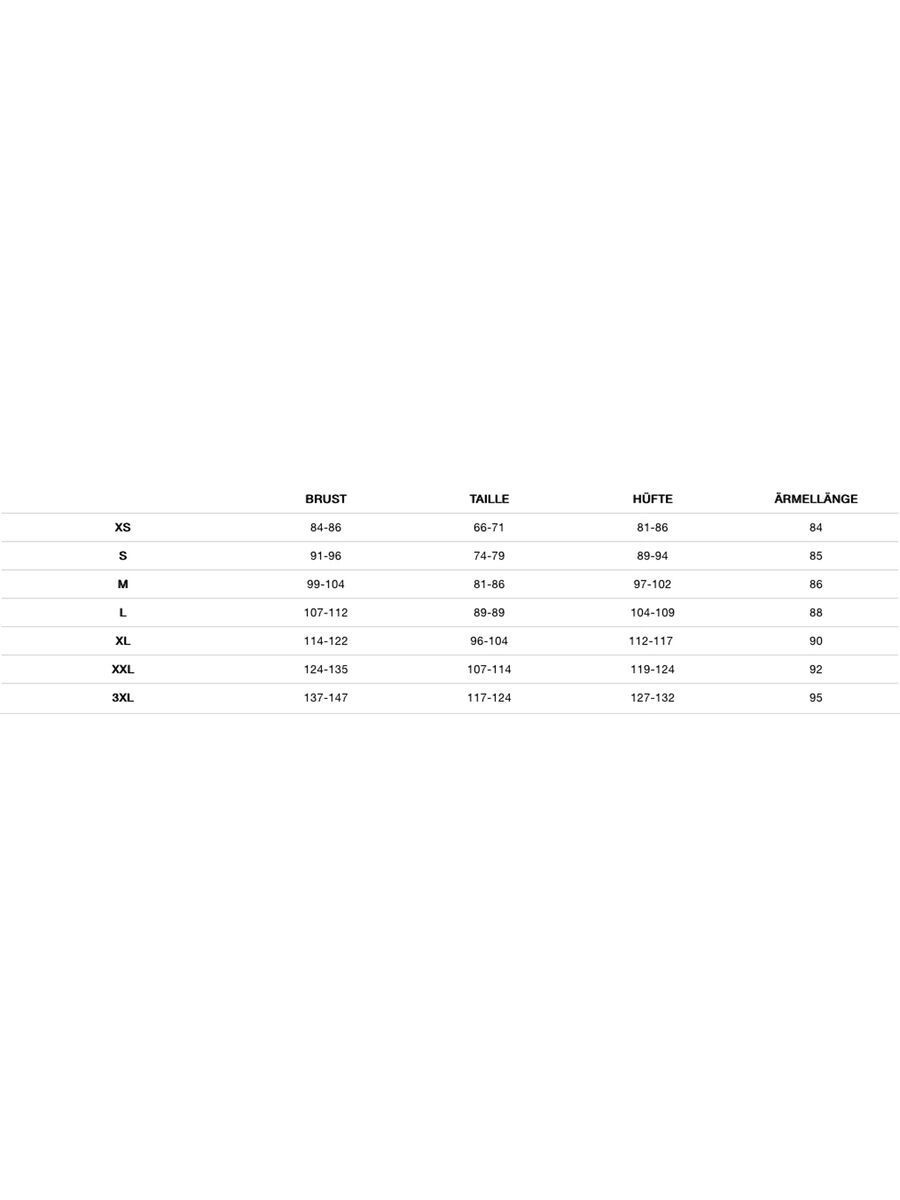Screen dimensions: 900x1200
Task: Click the XS chest value 84-86
Action: tap(326, 527)
